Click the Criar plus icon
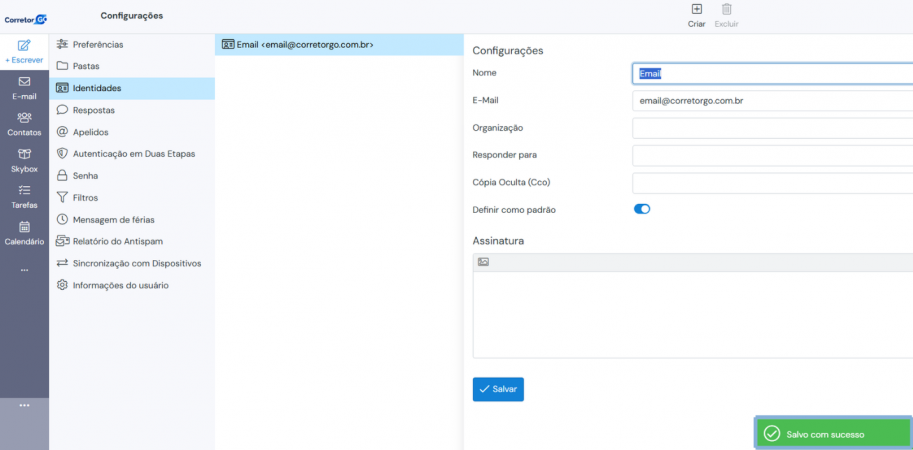The image size is (913, 450). click(696, 9)
